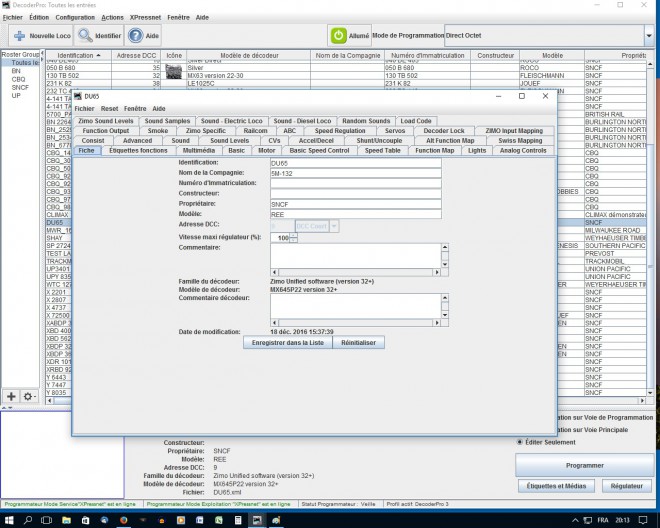Open Windows Start menu
The width and height of the screenshot is (660, 528).
[x=9, y=520]
